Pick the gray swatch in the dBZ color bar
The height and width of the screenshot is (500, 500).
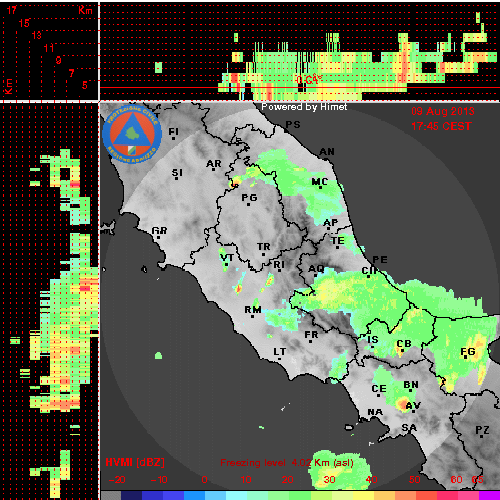(111, 495)
